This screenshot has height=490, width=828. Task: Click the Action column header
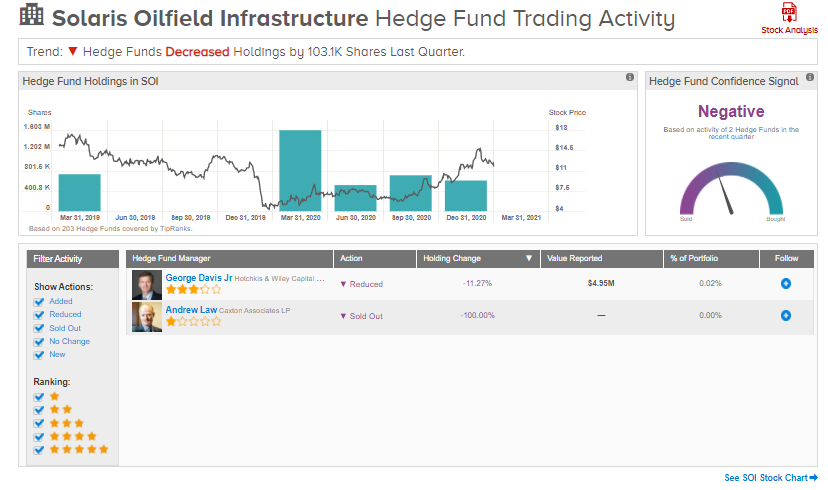351,259
